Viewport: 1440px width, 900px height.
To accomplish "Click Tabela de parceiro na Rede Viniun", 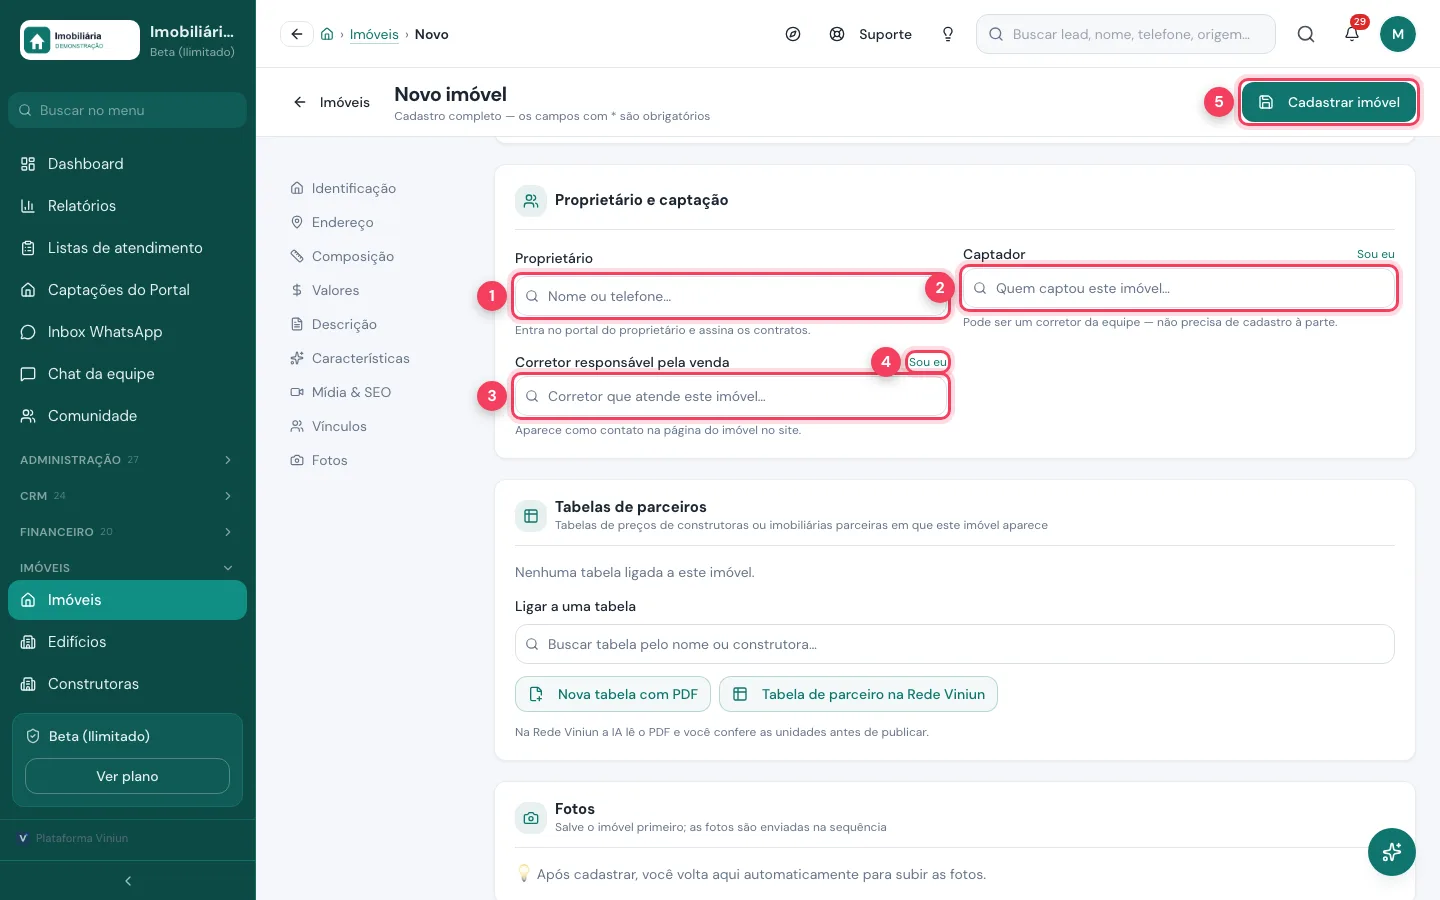I will click(x=858, y=694).
